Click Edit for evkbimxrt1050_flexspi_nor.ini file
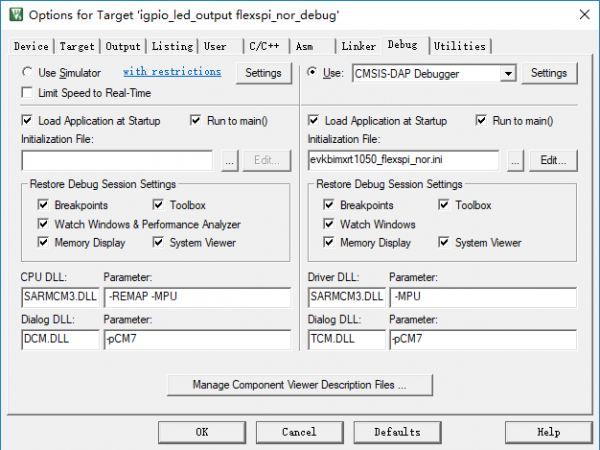 [x=553, y=160]
